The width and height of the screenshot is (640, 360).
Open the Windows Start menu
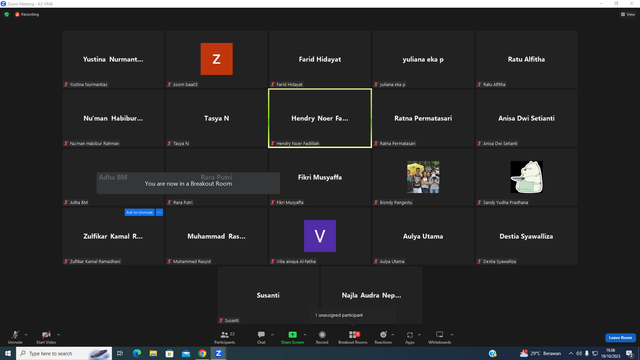click(8, 353)
